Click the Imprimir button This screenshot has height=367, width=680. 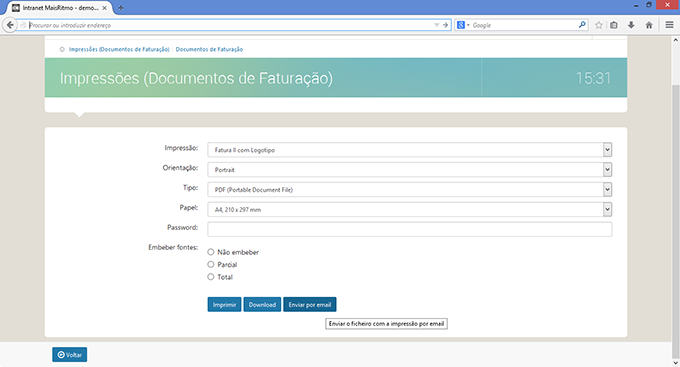click(224, 305)
